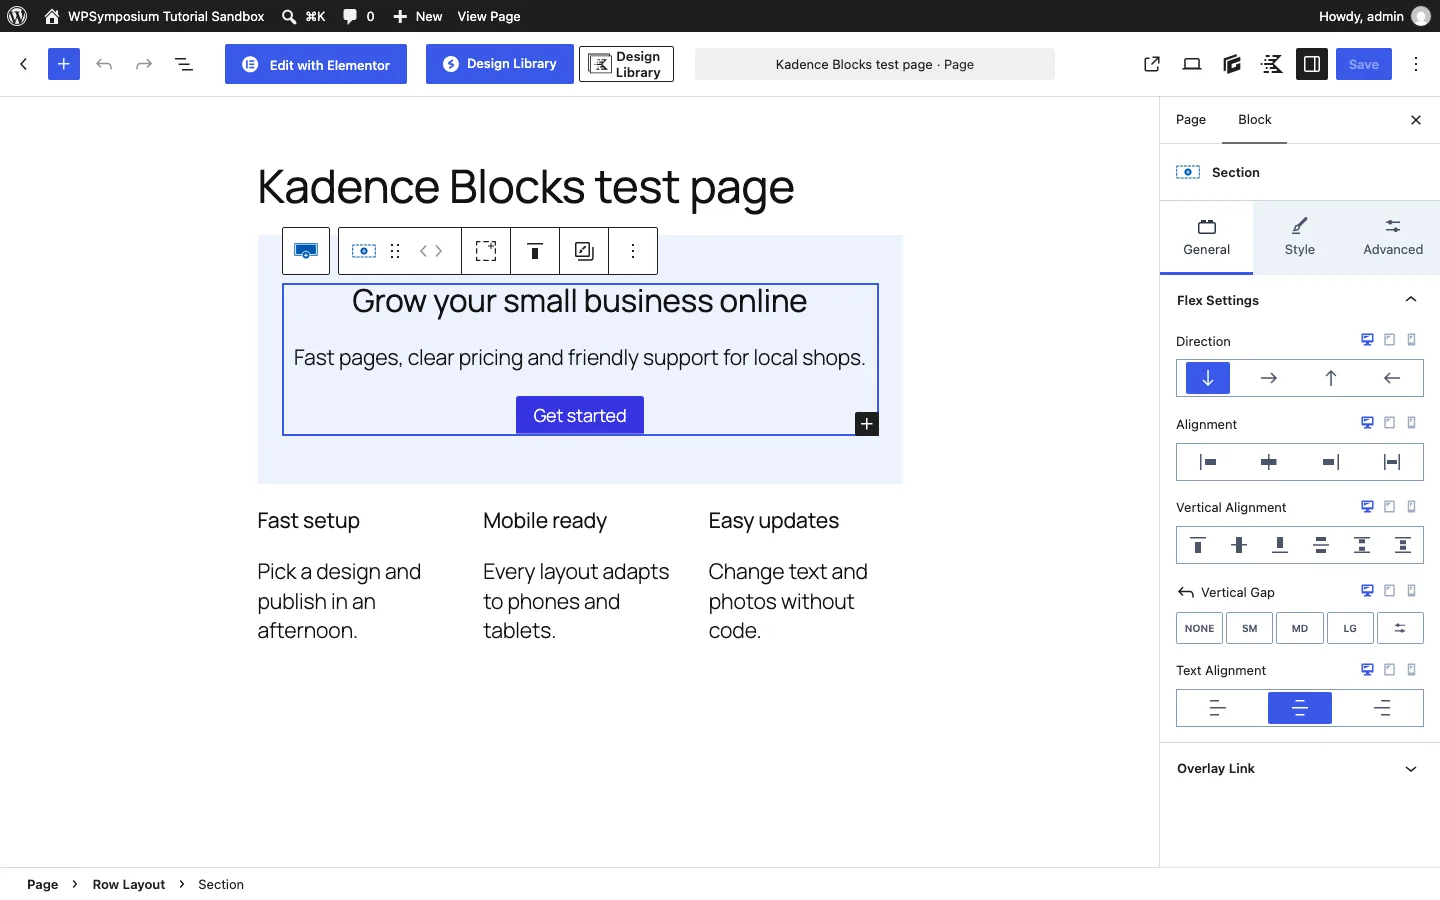The image size is (1440, 900).
Task: Click the Kadence Blocks test page title bar
Action: pyautogui.click(x=875, y=64)
